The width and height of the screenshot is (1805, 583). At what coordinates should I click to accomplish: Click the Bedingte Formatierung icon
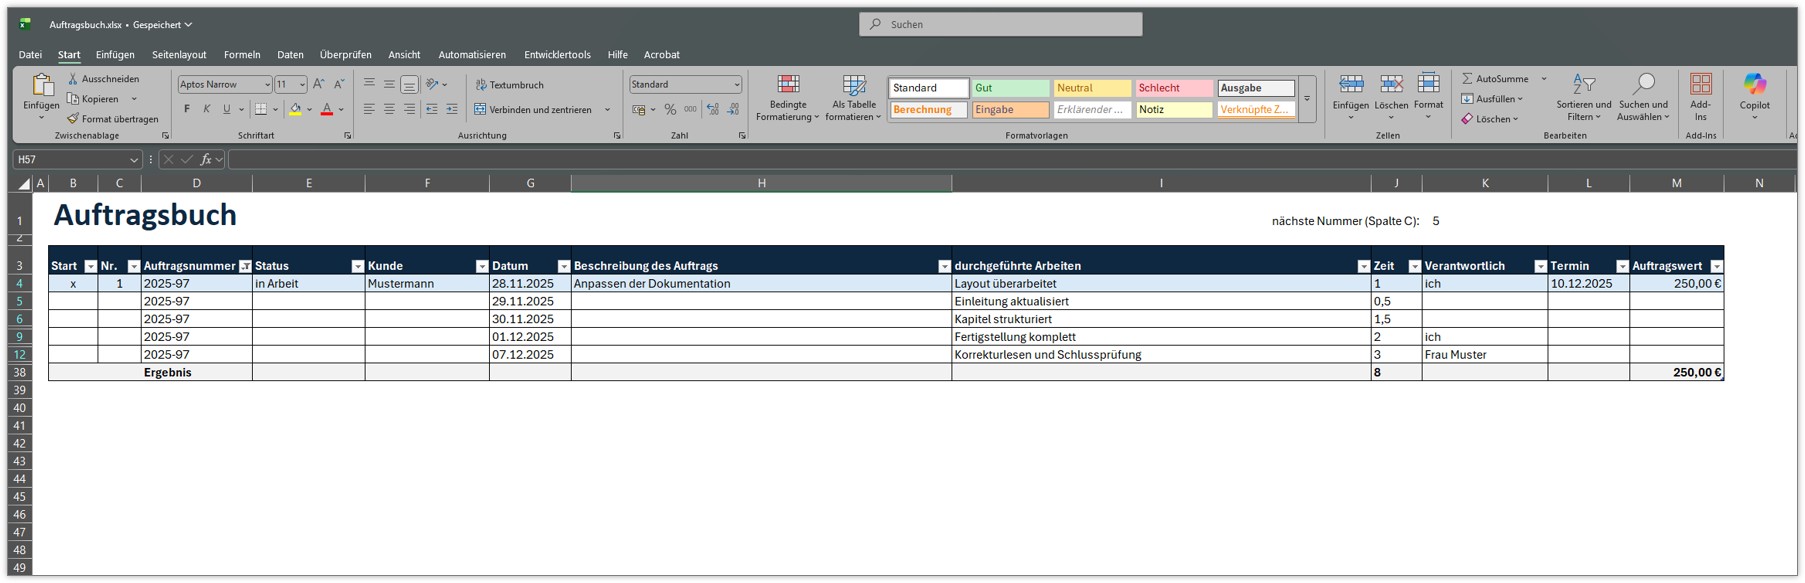pos(788,86)
